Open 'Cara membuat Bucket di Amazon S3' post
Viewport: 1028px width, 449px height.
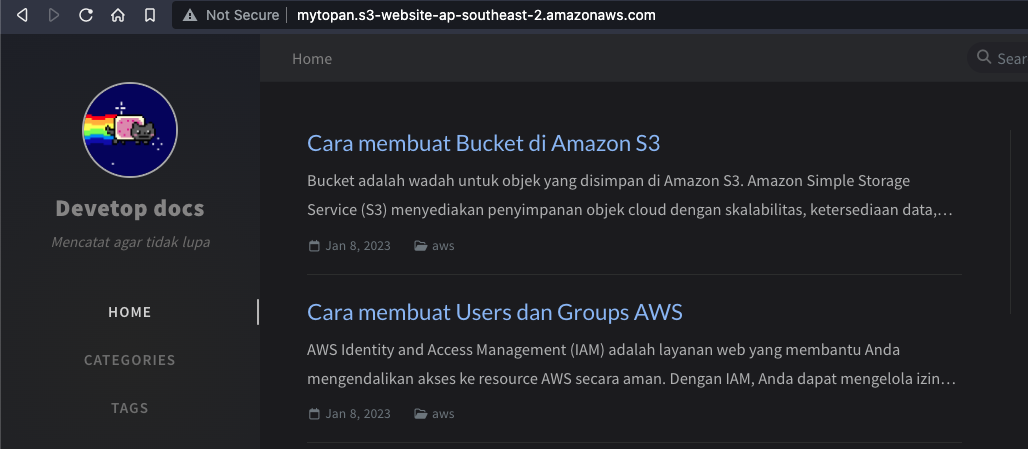(x=483, y=143)
